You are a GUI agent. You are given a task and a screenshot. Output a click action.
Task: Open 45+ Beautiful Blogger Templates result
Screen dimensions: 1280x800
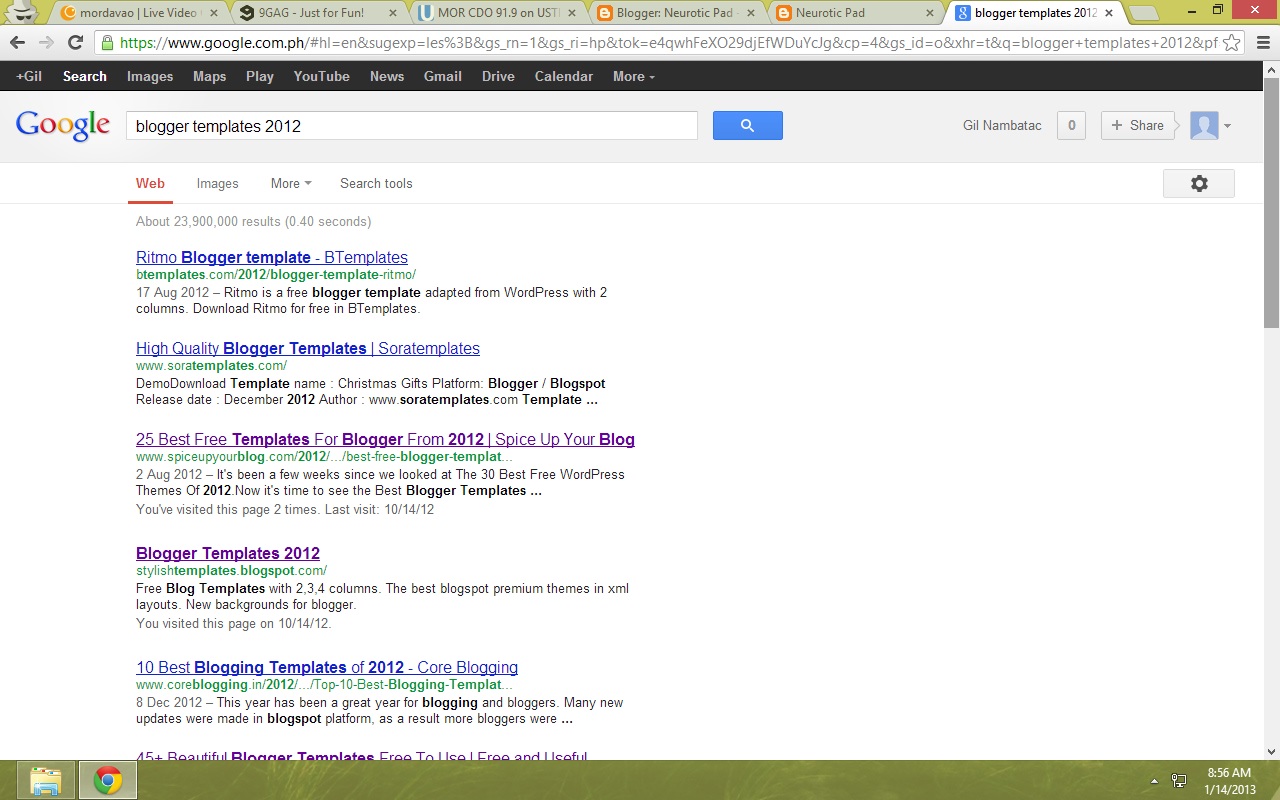point(361,757)
